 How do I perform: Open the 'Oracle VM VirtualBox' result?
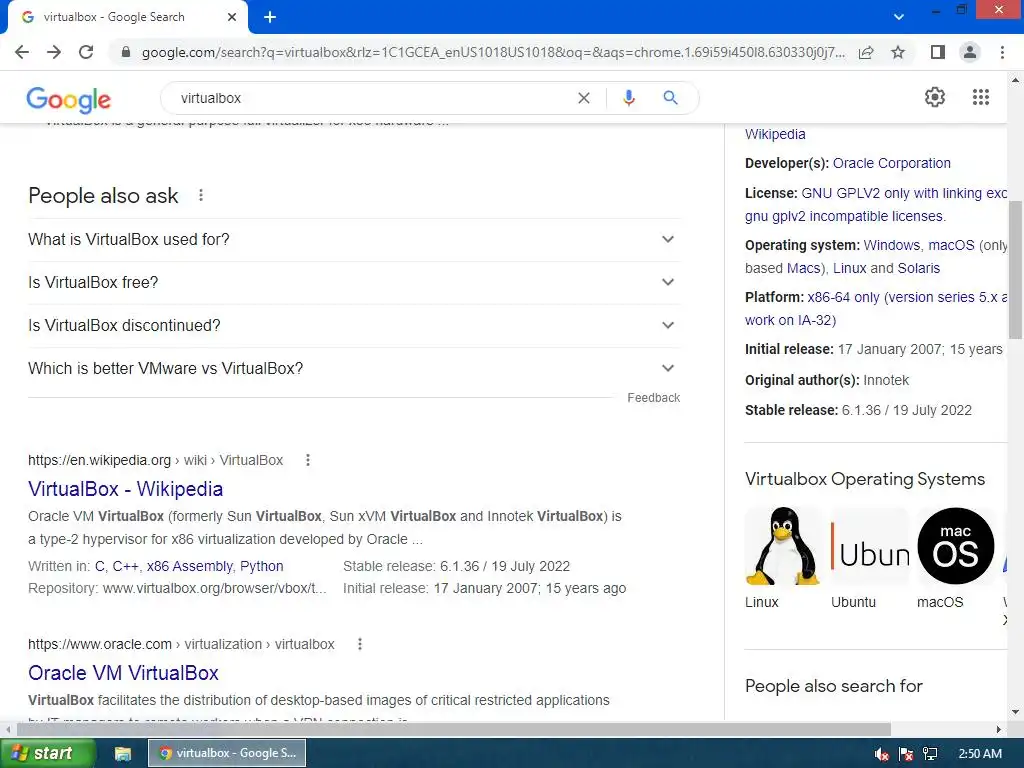click(x=123, y=673)
